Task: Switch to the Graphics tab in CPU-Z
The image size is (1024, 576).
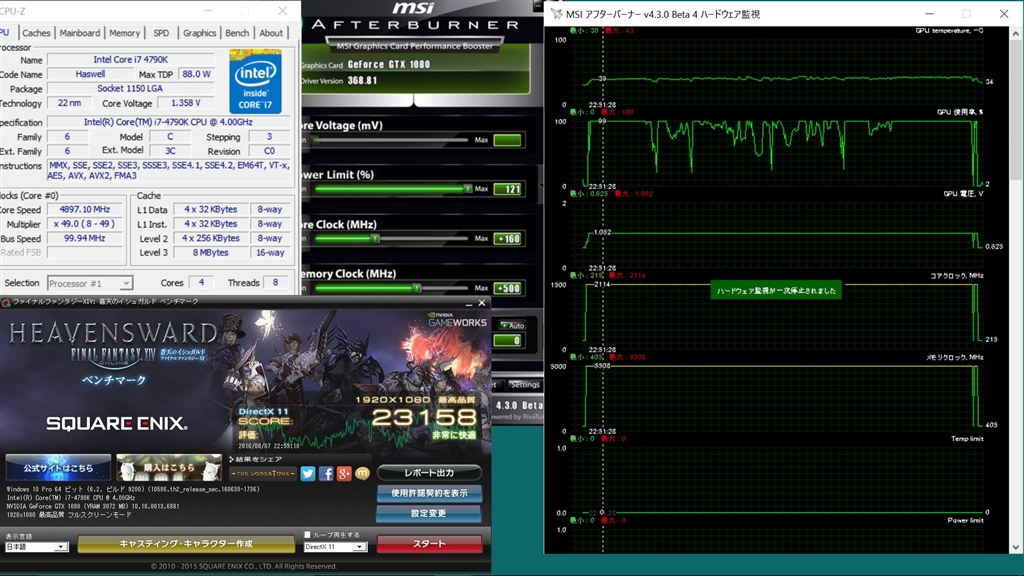Action: click(199, 33)
